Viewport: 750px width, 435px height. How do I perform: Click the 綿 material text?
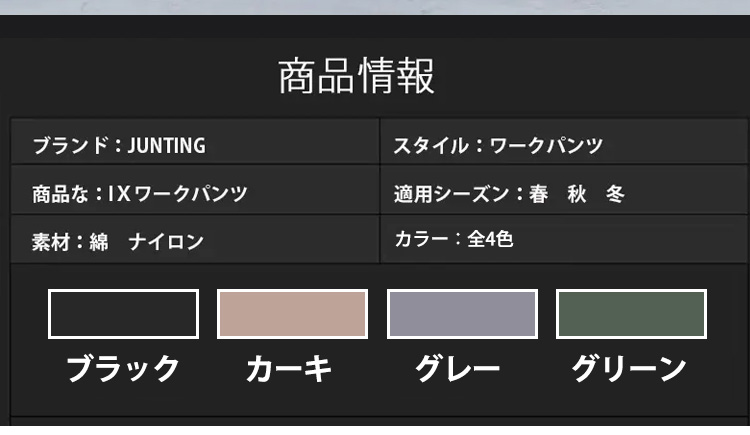99,242
